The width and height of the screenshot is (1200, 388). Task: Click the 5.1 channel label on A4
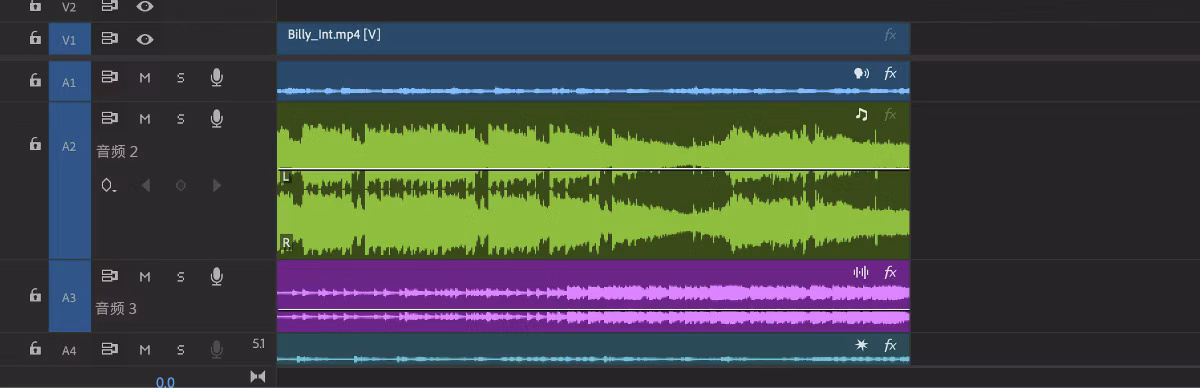[x=258, y=344]
